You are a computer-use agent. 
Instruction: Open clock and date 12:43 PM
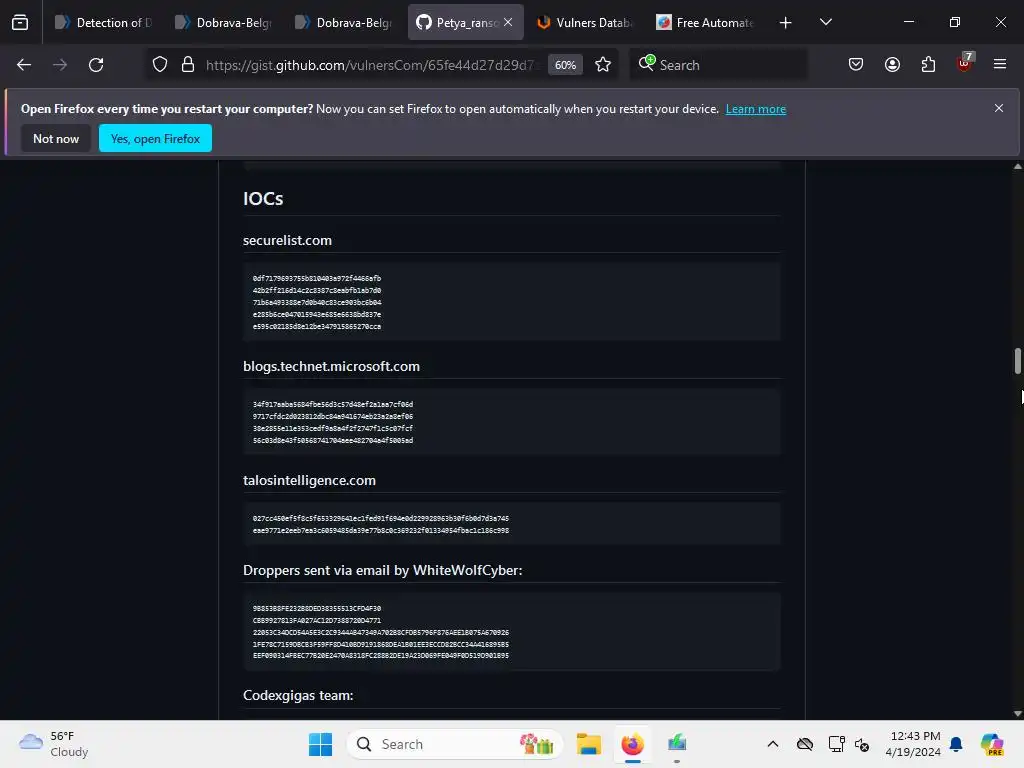(913, 744)
